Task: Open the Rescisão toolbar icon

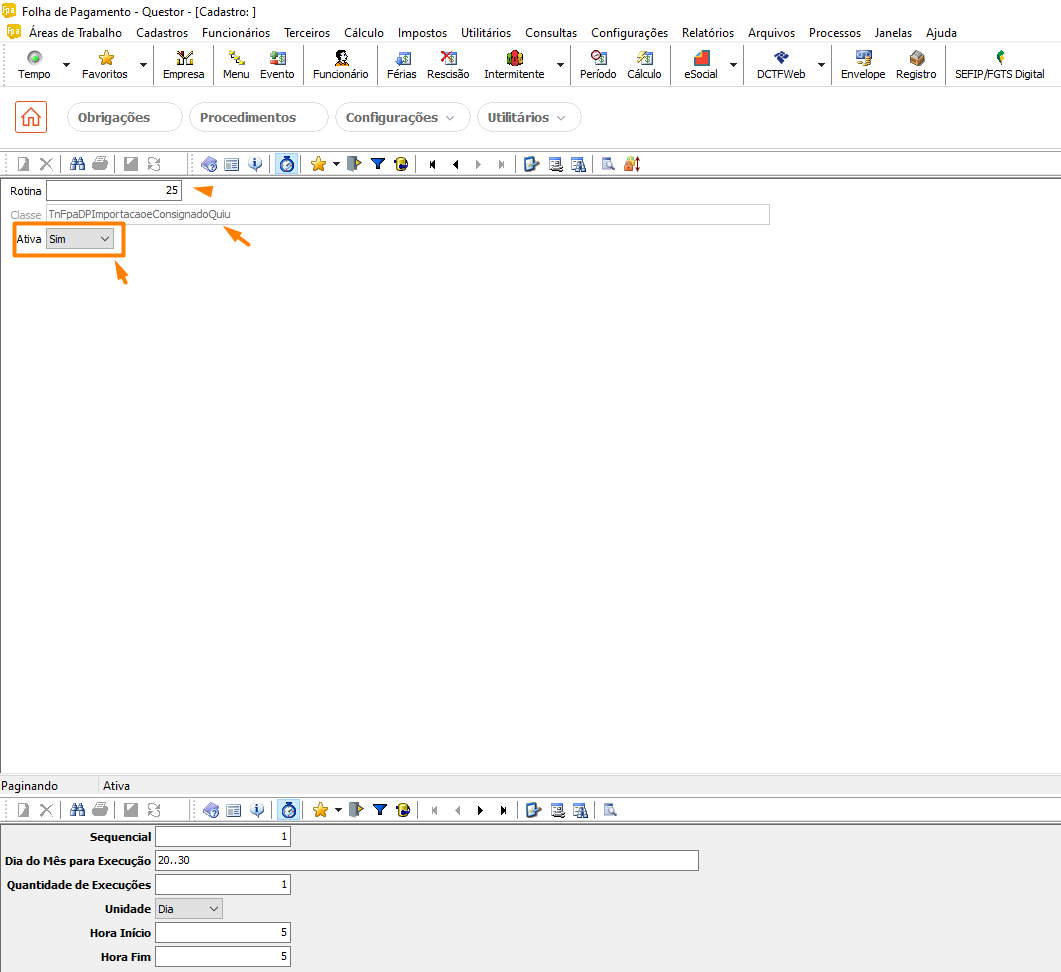Action: pos(448,65)
